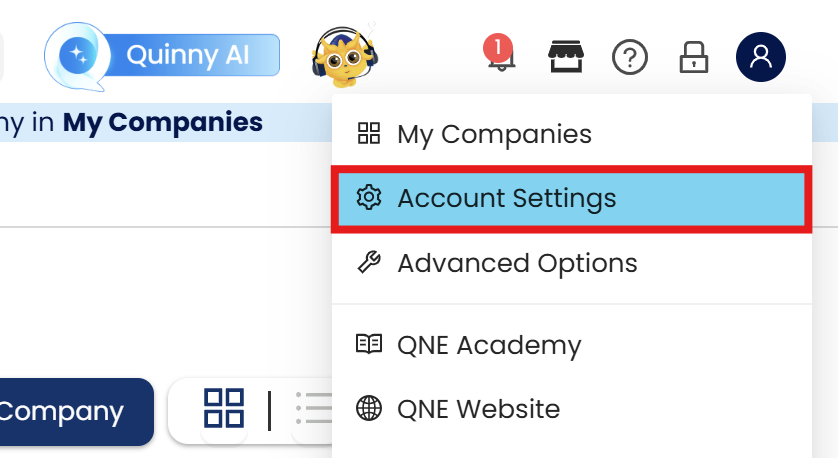This screenshot has width=838, height=458.
Task: Toggle the user profile avatar menu
Action: (x=761, y=57)
